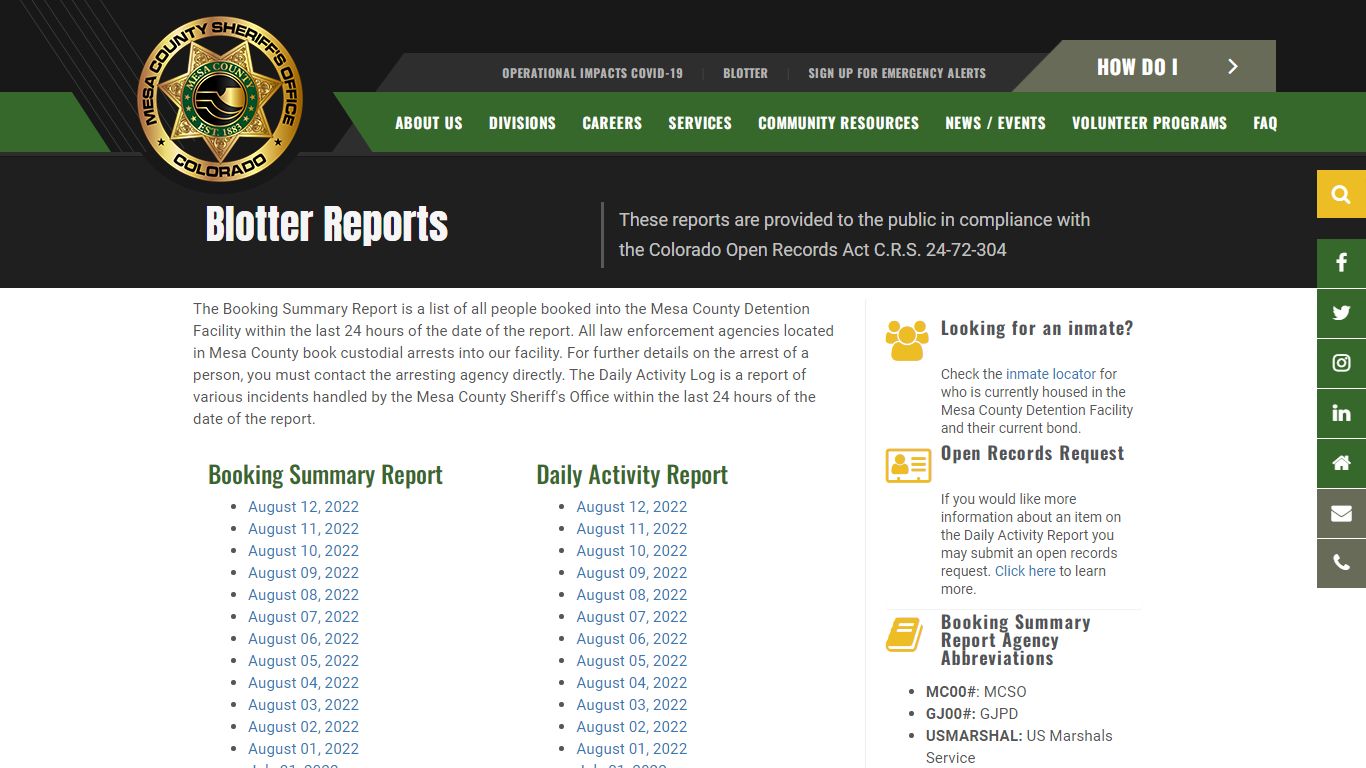Click the people group icon beside inmate heading
The image size is (1366, 768).
point(907,341)
